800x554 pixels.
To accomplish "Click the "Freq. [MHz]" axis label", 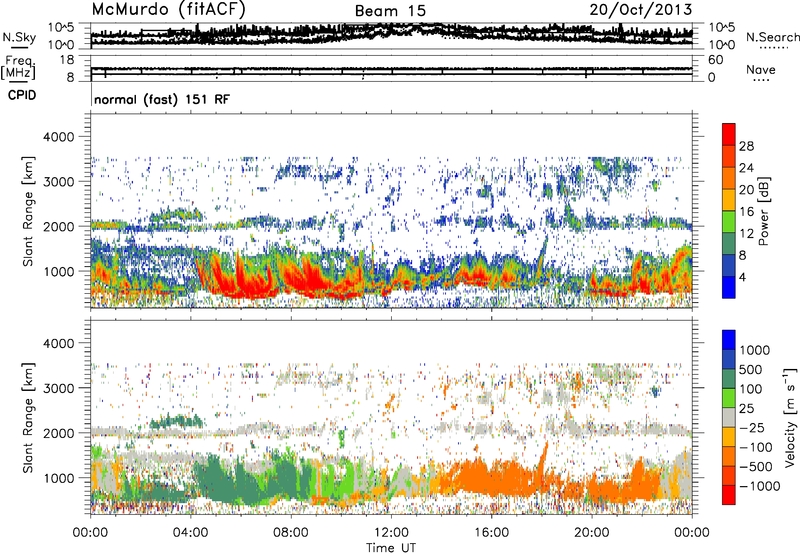I will click(x=18, y=68).
